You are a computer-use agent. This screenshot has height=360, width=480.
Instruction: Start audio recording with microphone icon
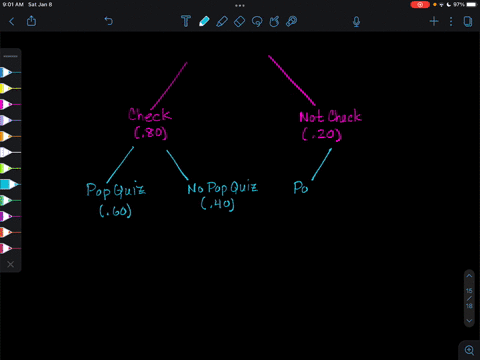[x=356, y=22]
